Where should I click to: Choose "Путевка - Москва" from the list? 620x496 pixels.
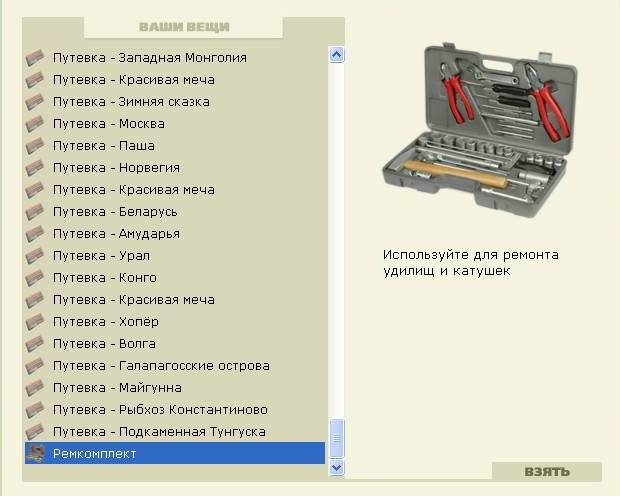pos(174,124)
